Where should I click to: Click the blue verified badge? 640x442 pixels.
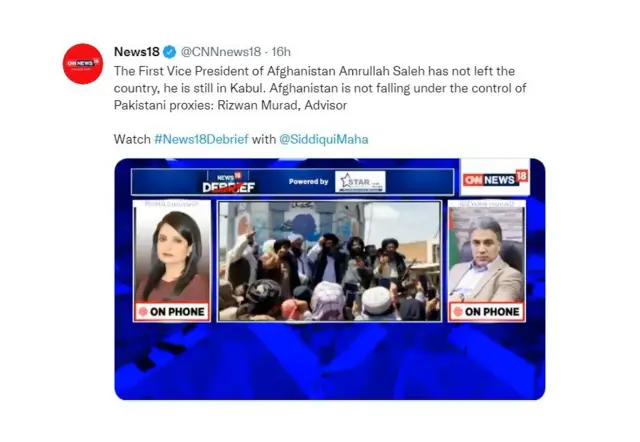[x=169, y=52]
